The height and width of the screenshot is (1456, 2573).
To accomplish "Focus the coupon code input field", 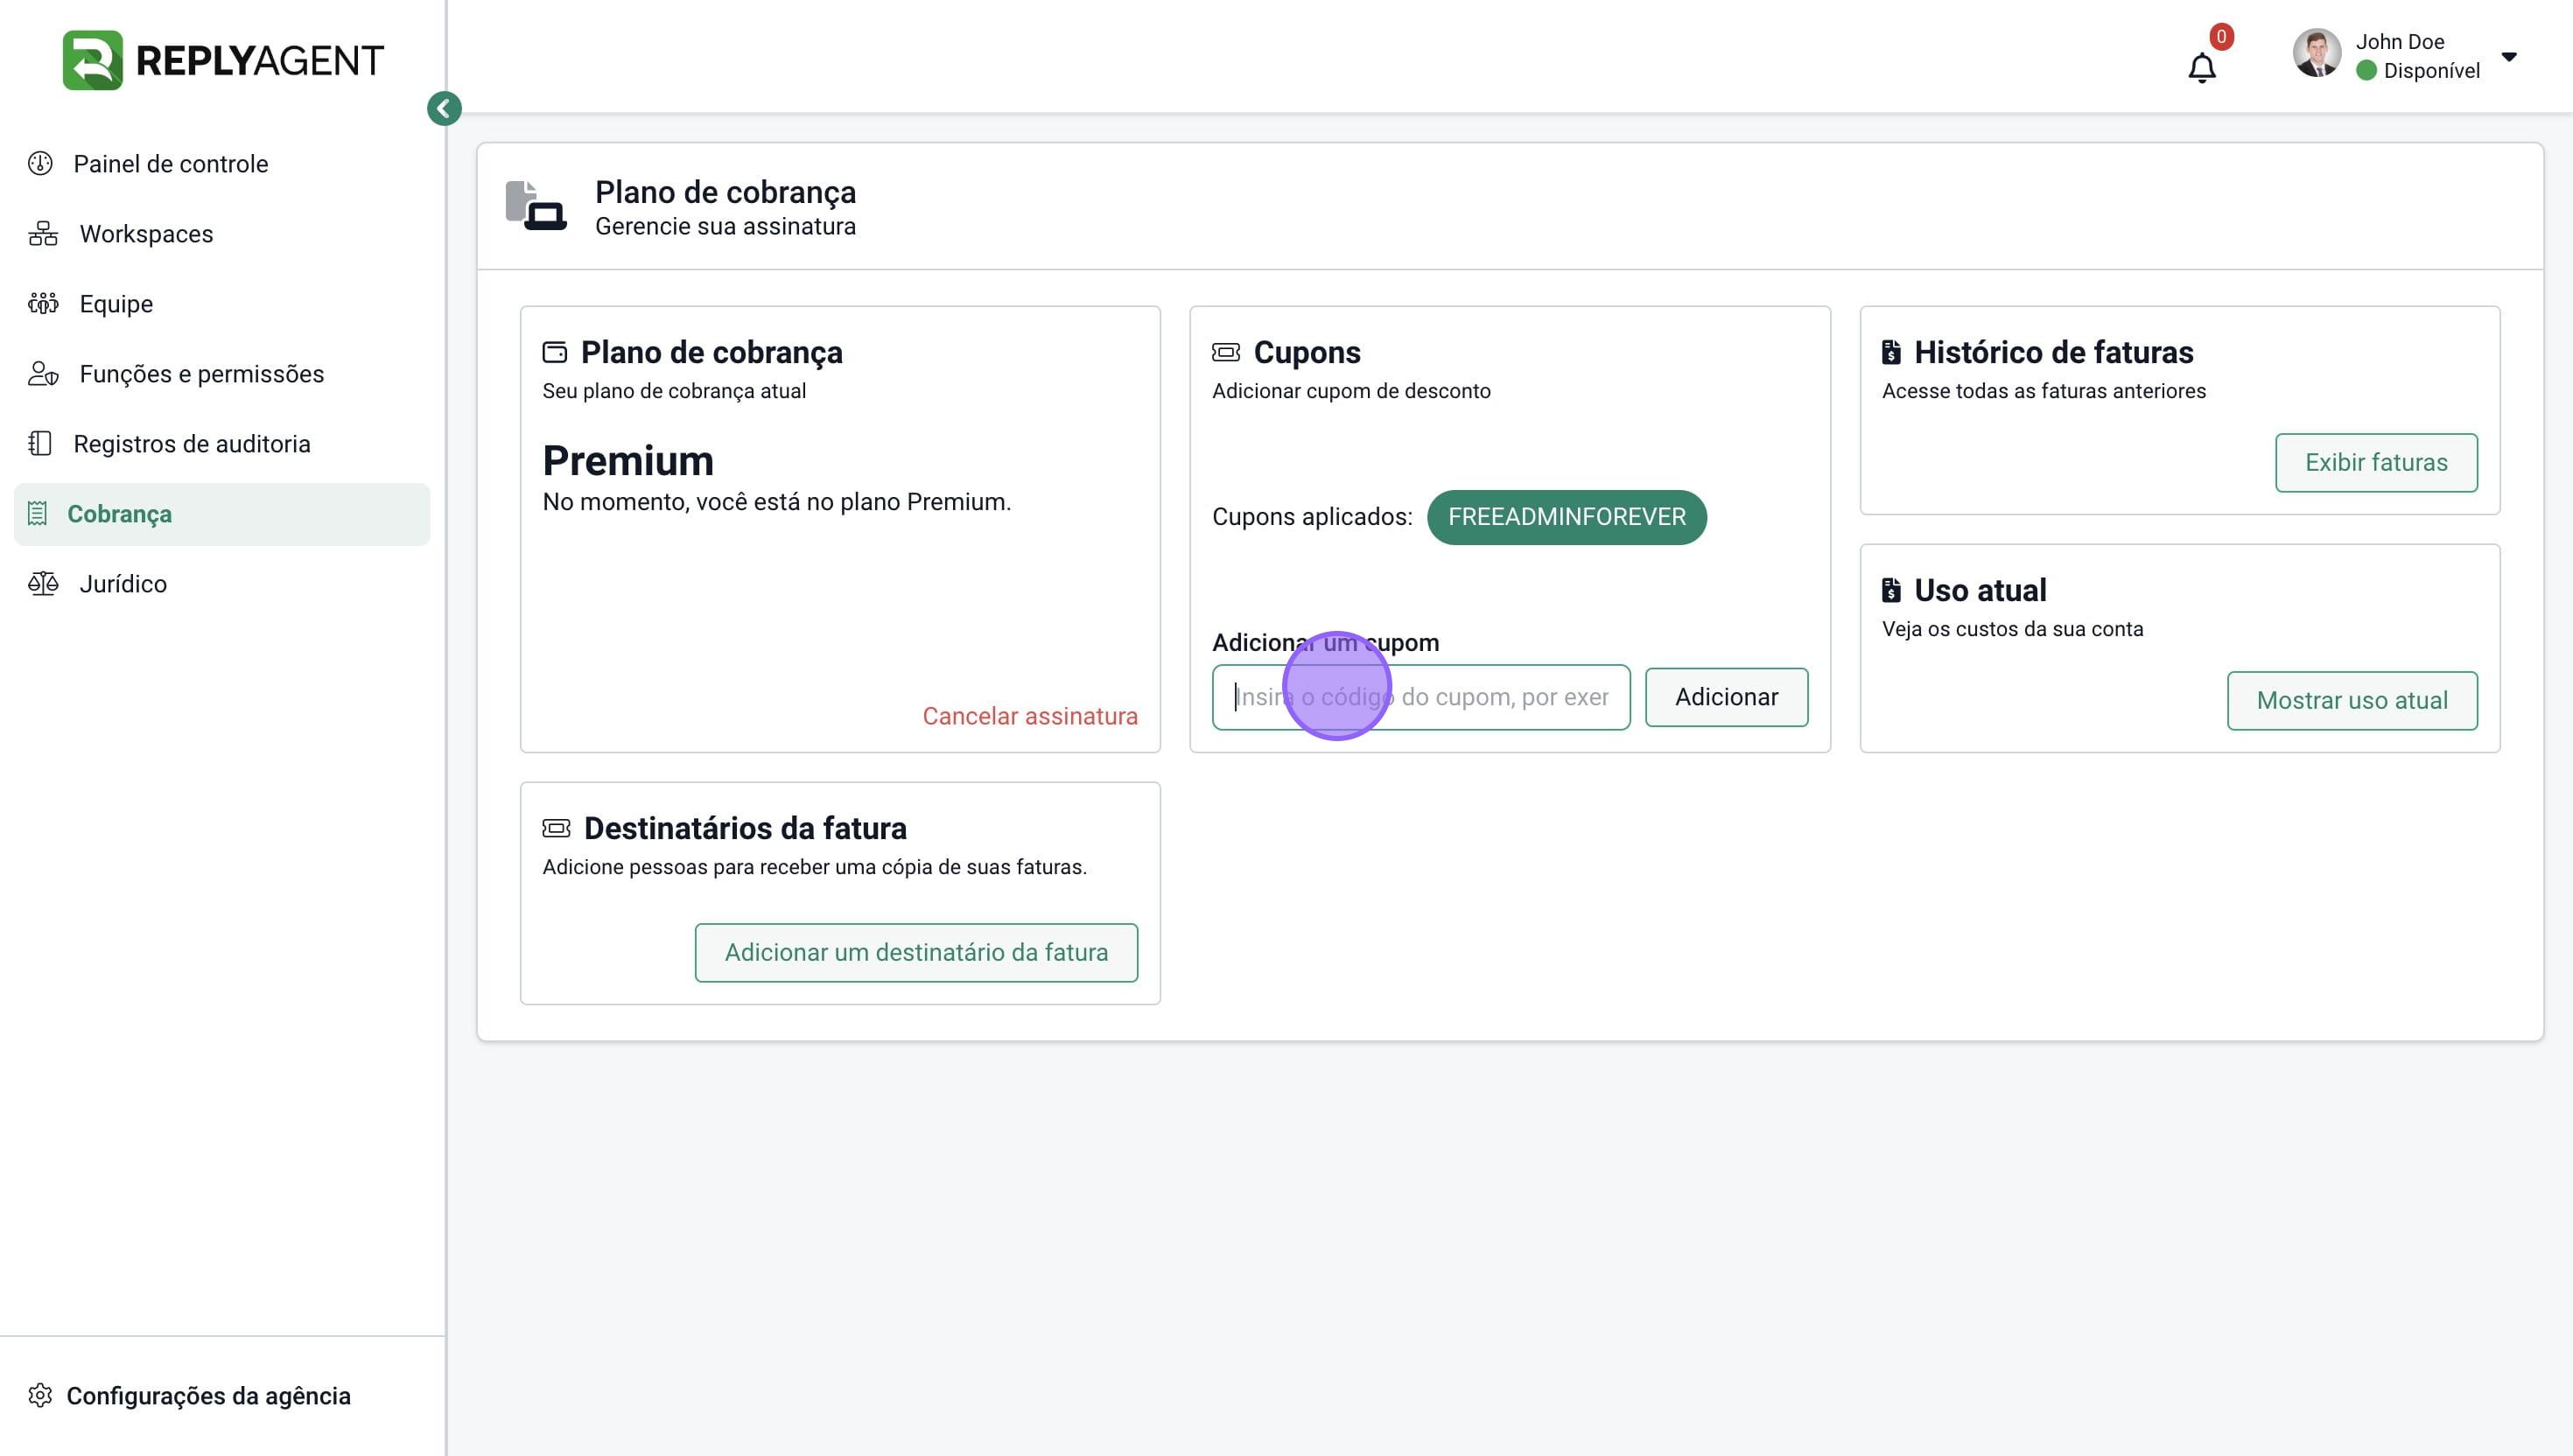I will pyautogui.click(x=1421, y=697).
